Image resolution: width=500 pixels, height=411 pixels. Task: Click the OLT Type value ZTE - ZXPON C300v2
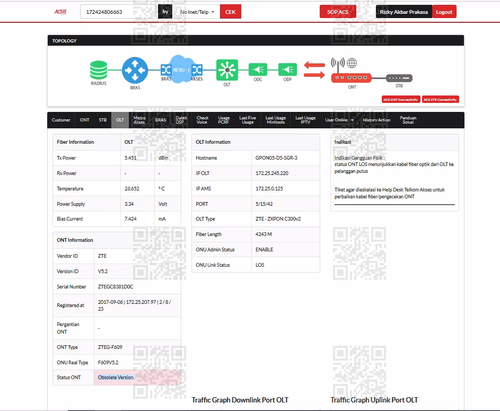(278, 219)
